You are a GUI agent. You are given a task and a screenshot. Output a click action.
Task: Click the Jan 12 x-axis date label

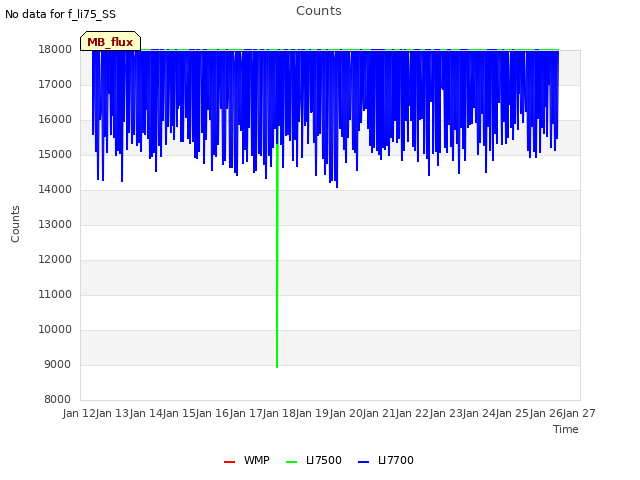(79, 413)
